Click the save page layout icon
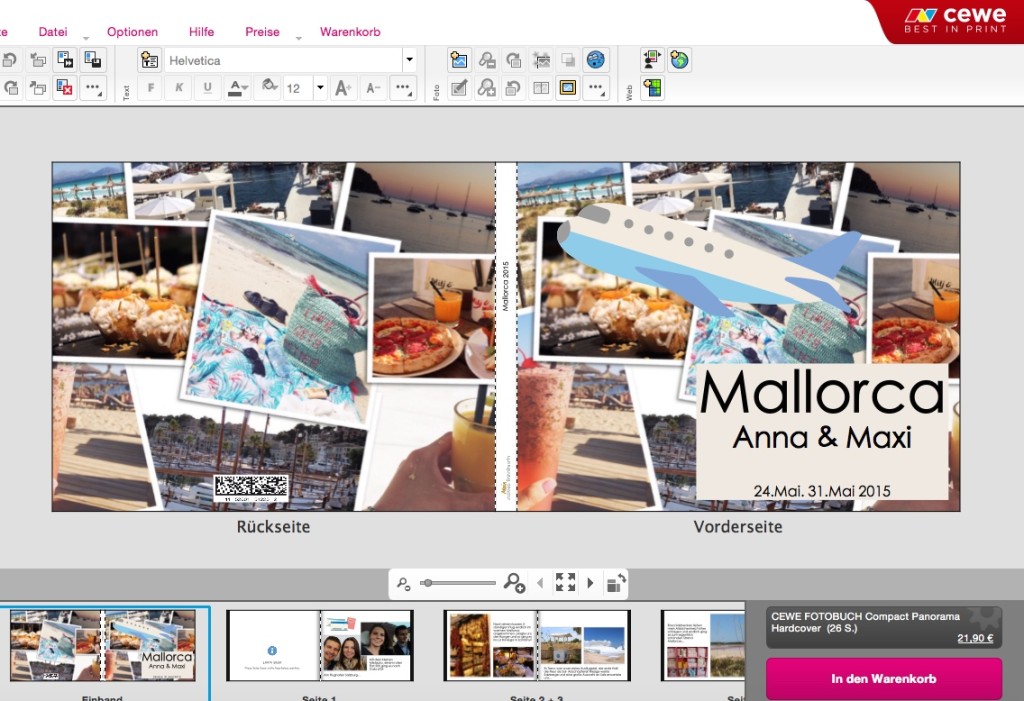The image size is (1024, 701). (93, 60)
